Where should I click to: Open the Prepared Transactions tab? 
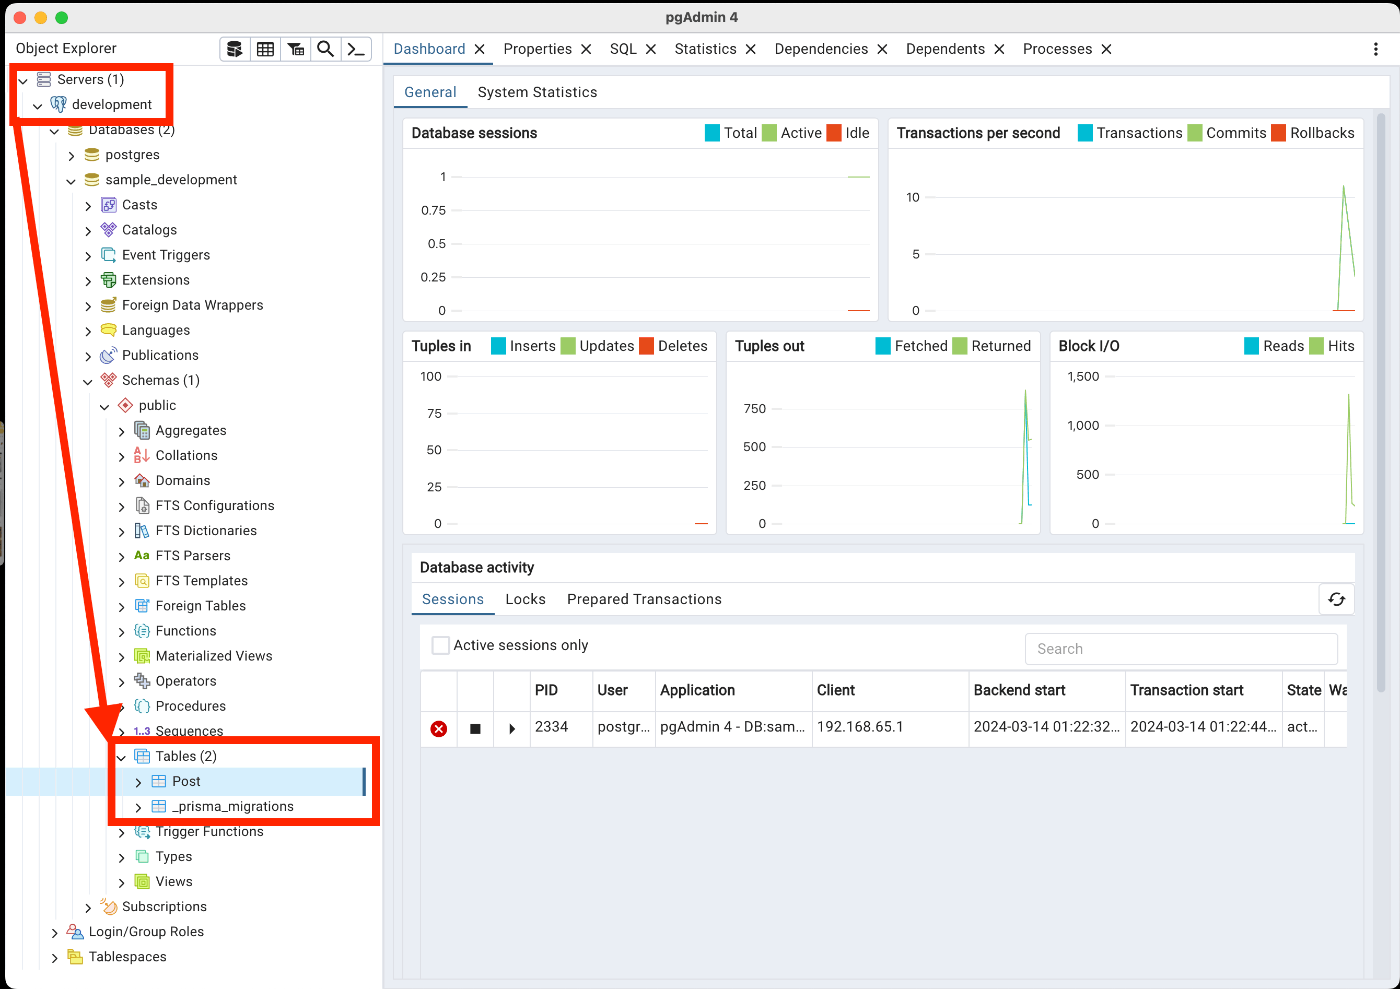644,599
